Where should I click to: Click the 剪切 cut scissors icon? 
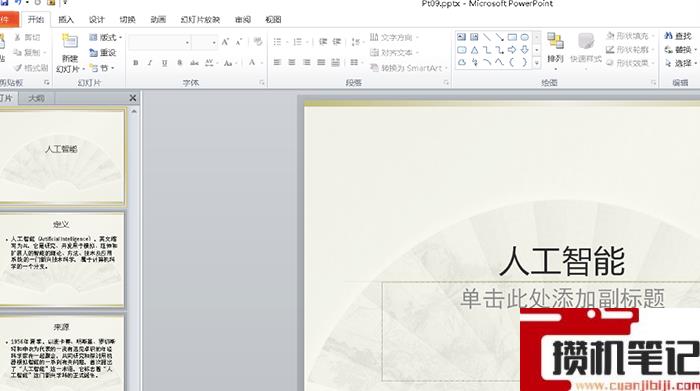(x=27, y=37)
